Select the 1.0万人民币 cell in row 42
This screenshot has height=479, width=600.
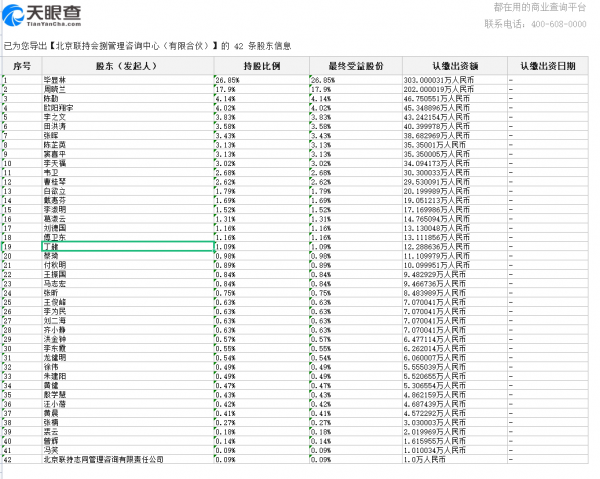click(455, 459)
